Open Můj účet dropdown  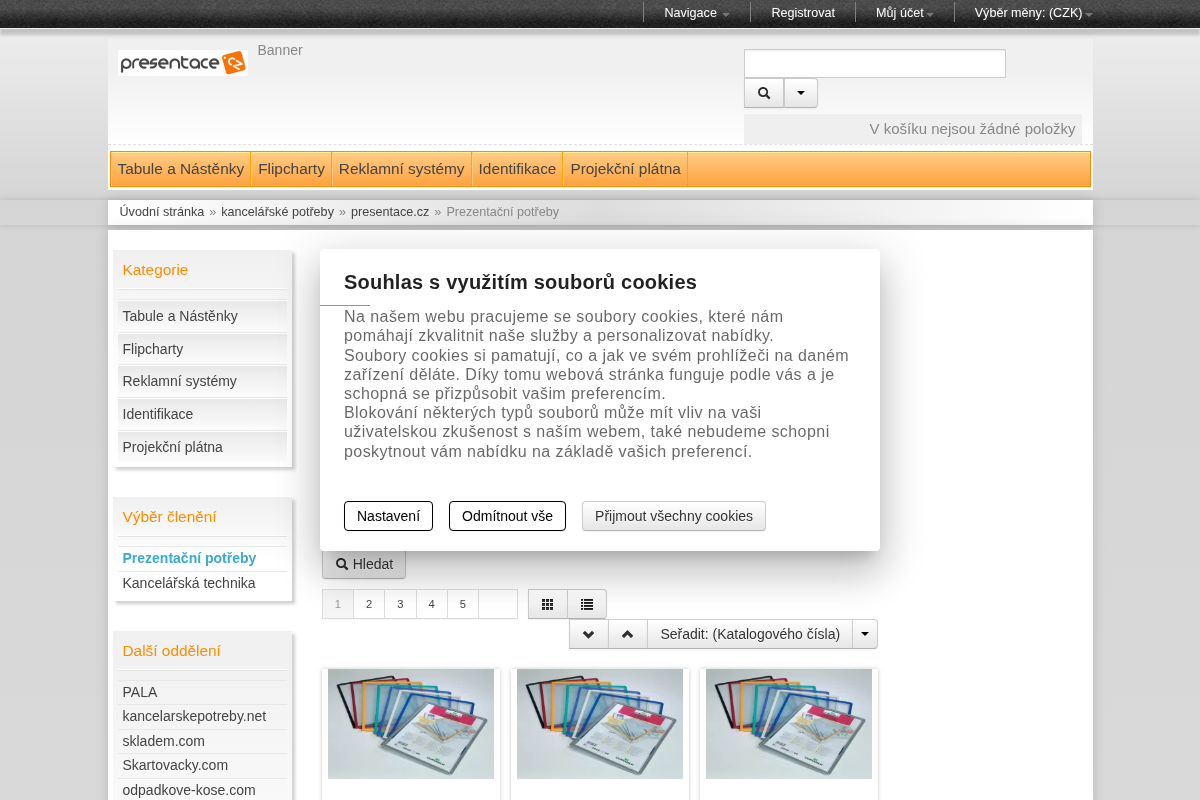(x=905, y=13)
